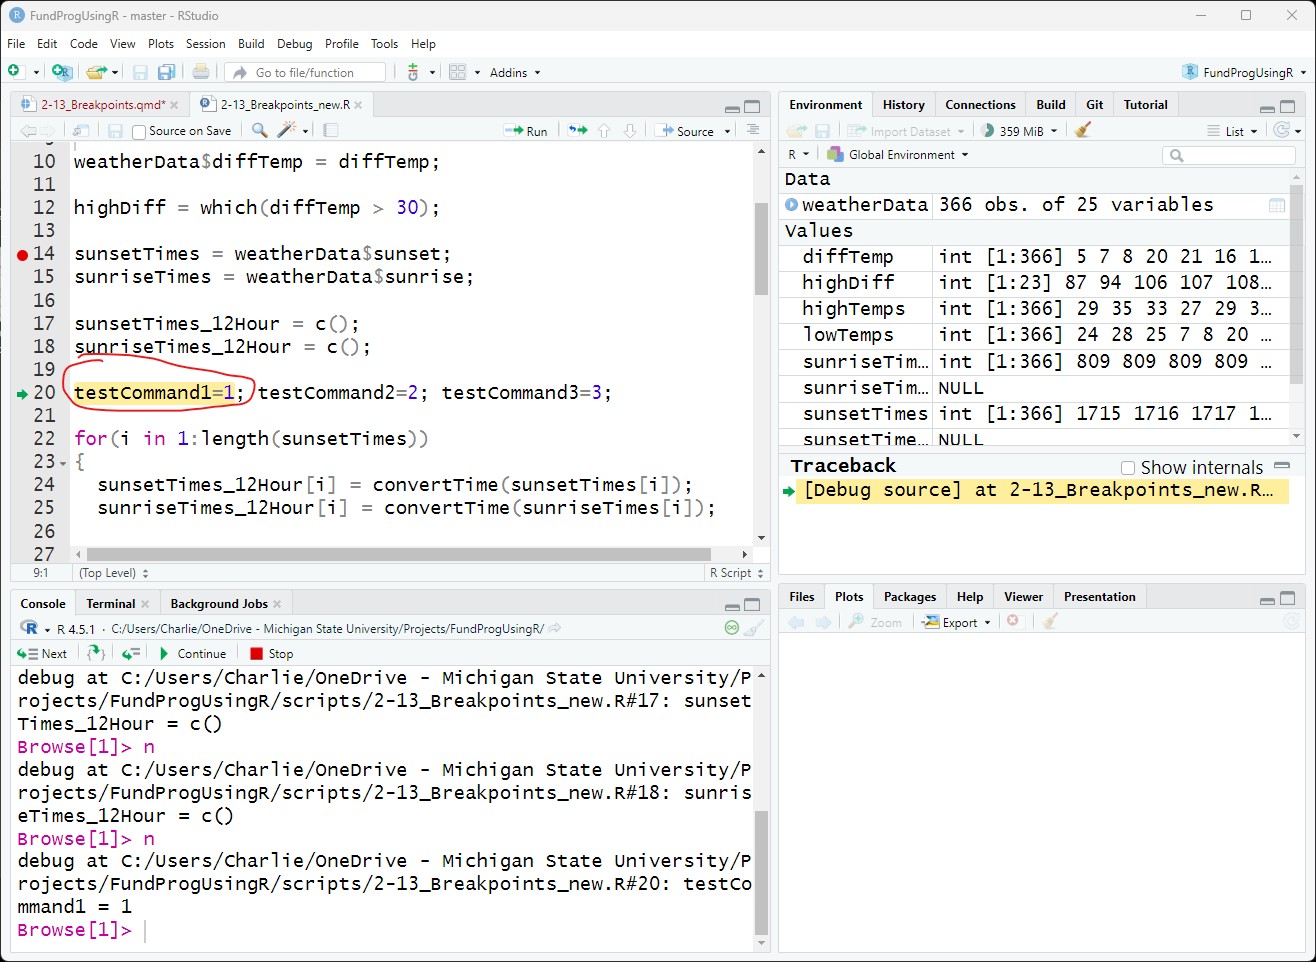This screenshot has width=1316, height=962.
Task: Open the R Script file type dropdown
Action: [736, 573]
